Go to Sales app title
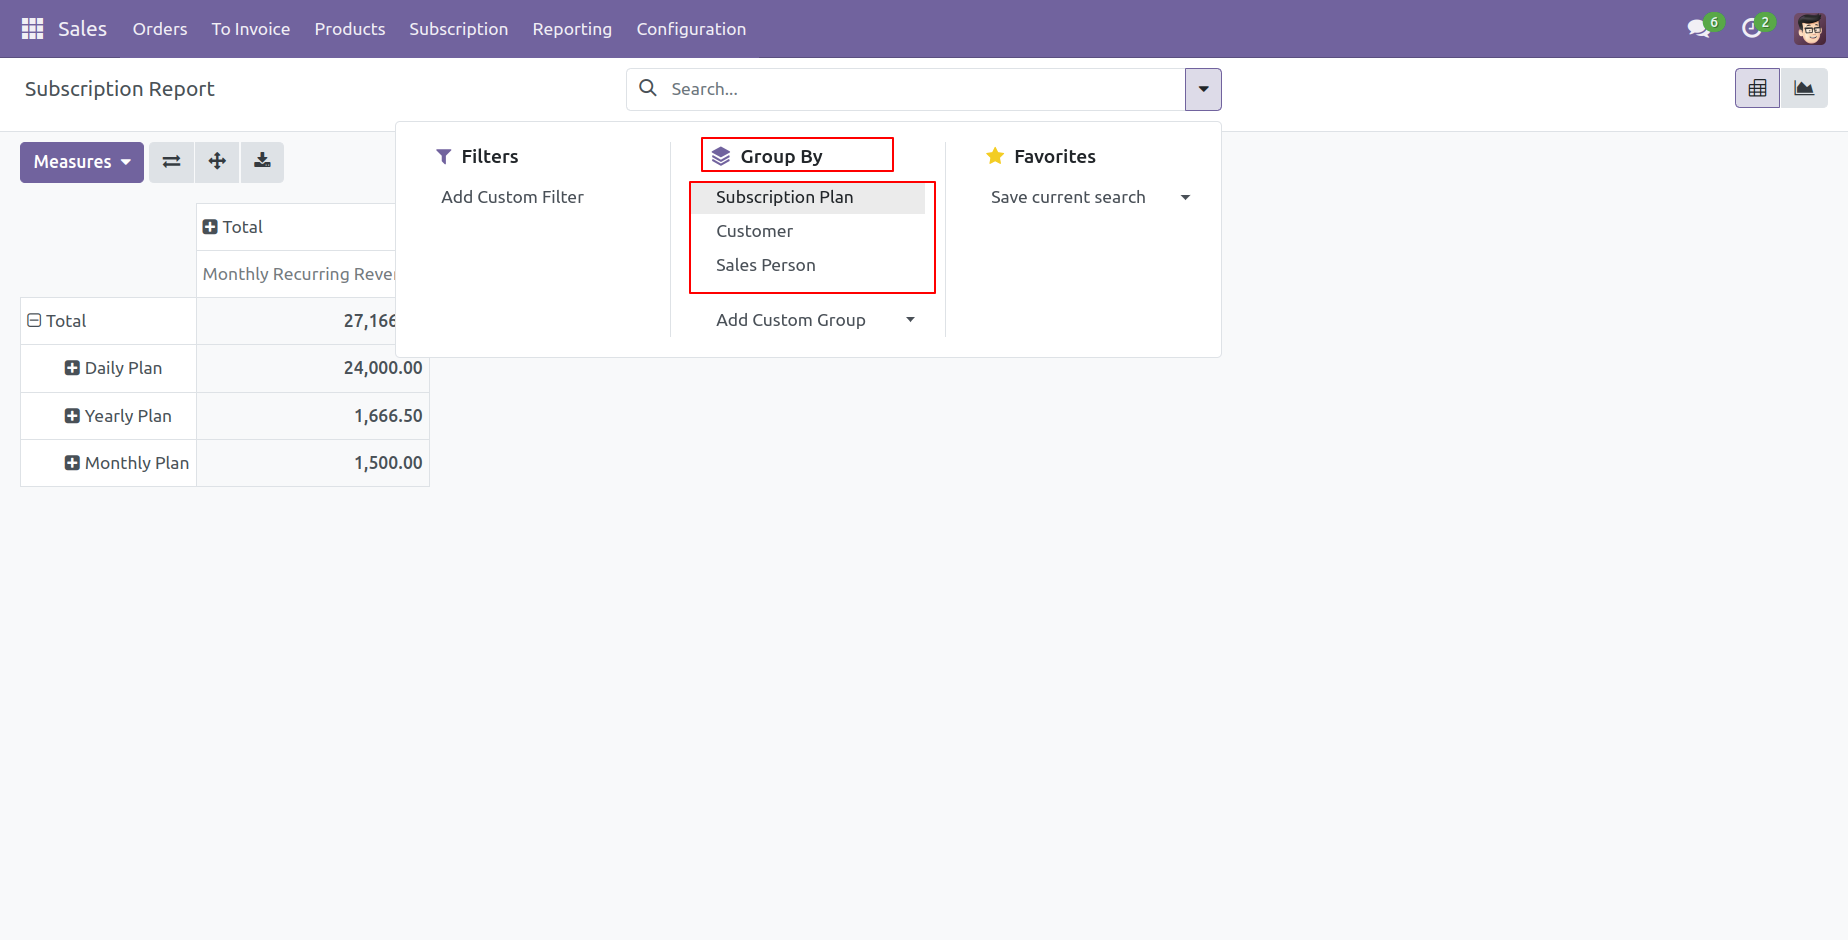 (82, 29)
